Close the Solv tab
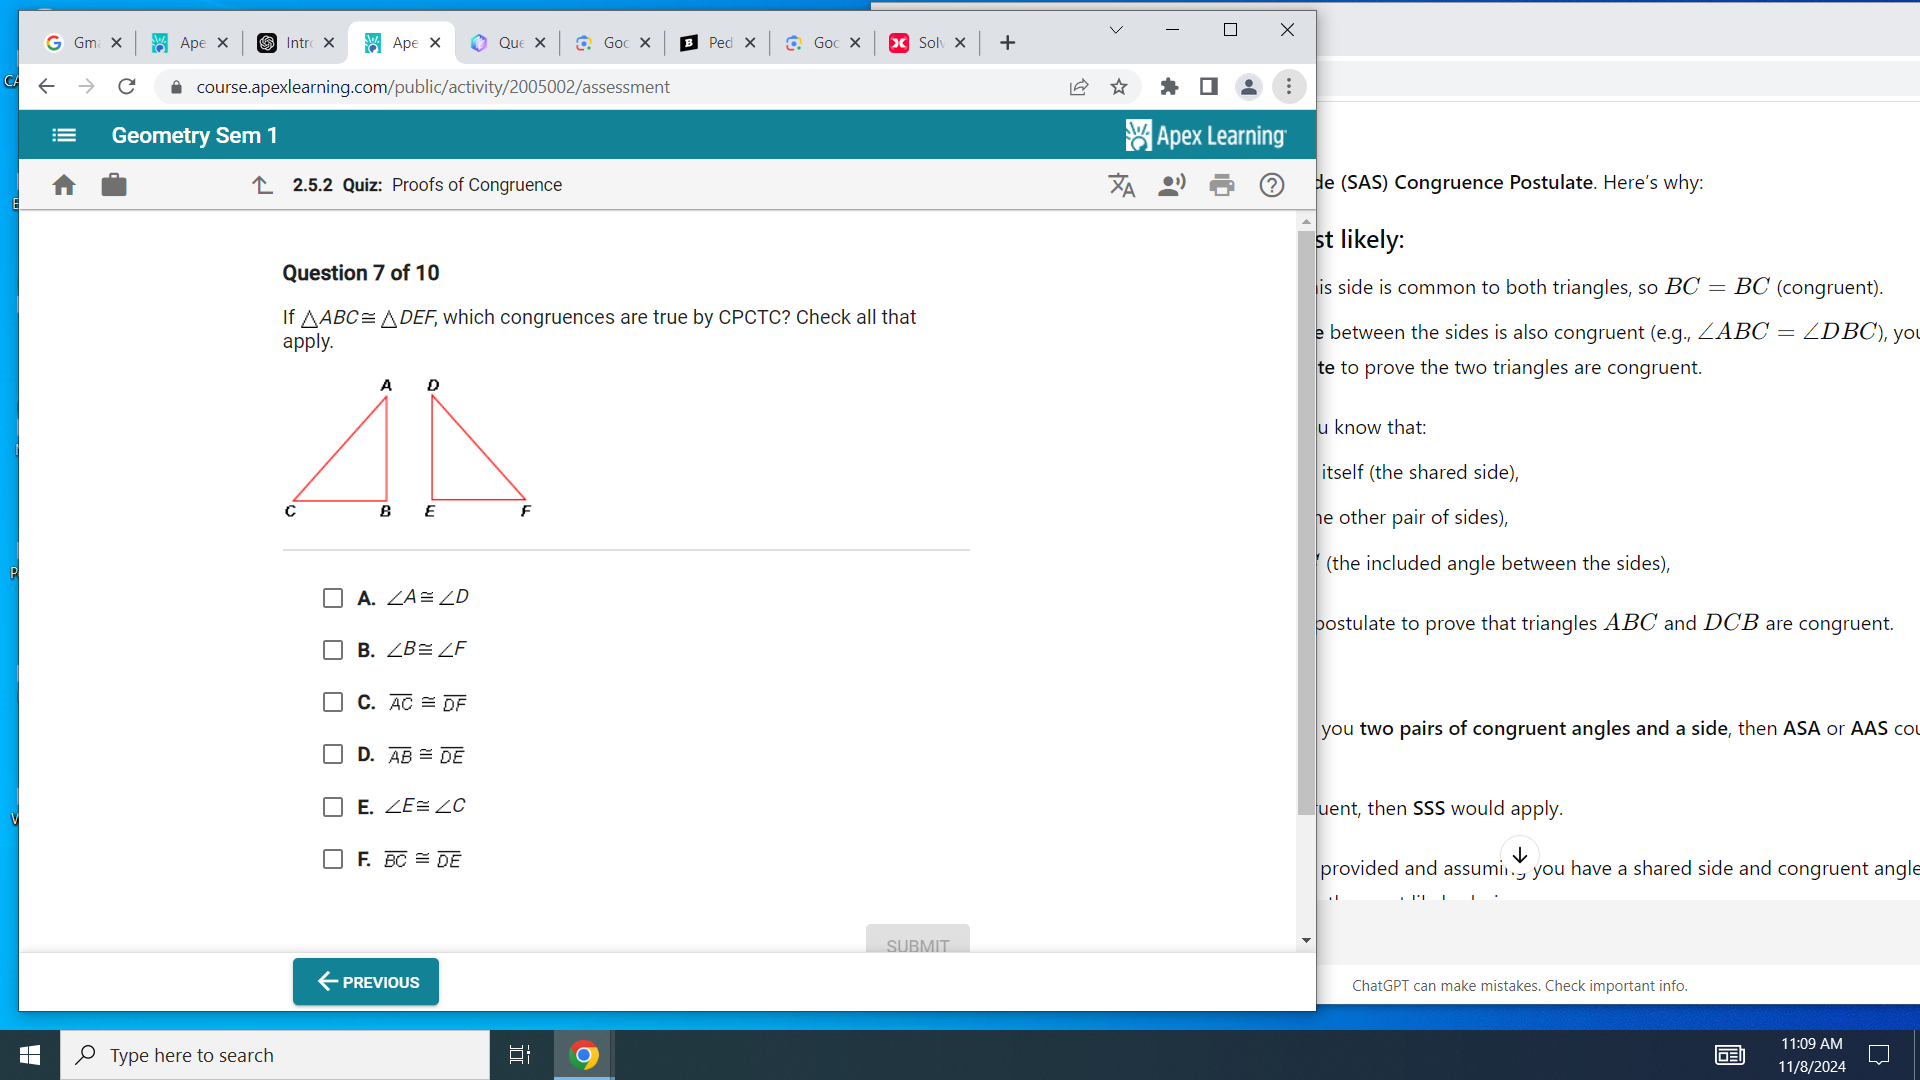The width and height of the screenshot is (1920, 1080). coord(960,43)
